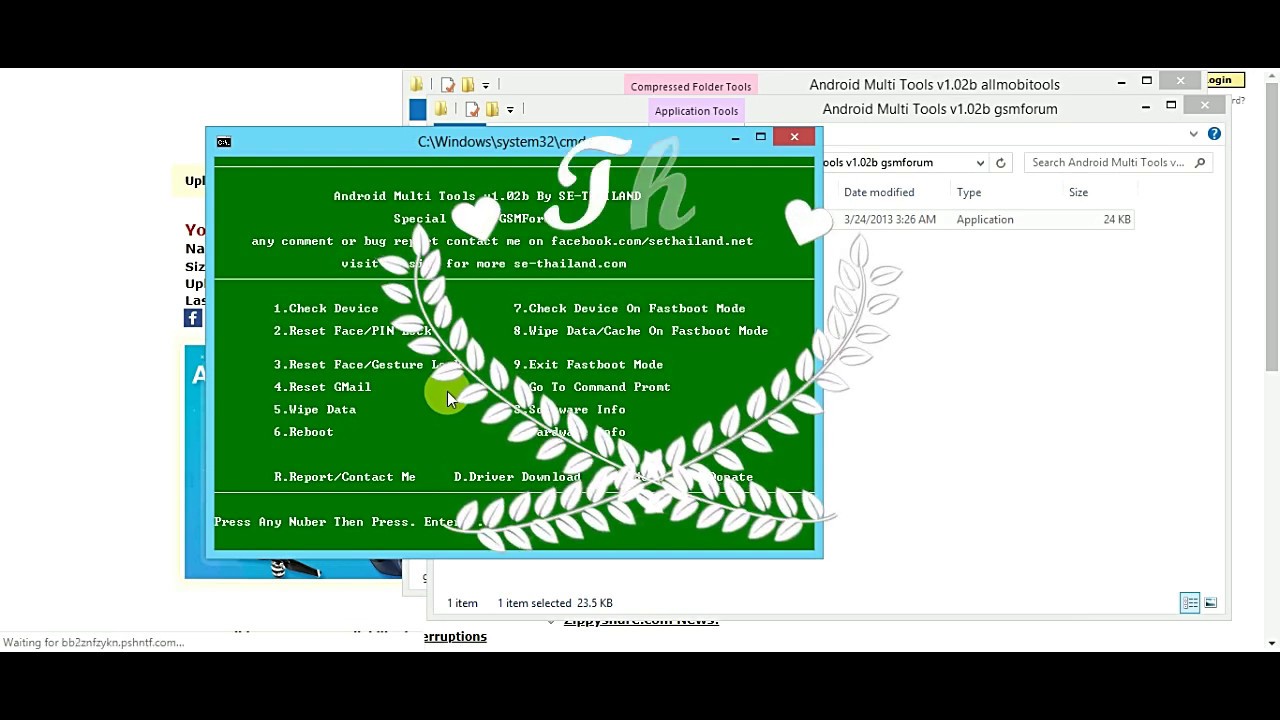This screenshot has height=720, width=1280.
Task: Click the '24 KB' size cell
Action: pos(1117,220)
